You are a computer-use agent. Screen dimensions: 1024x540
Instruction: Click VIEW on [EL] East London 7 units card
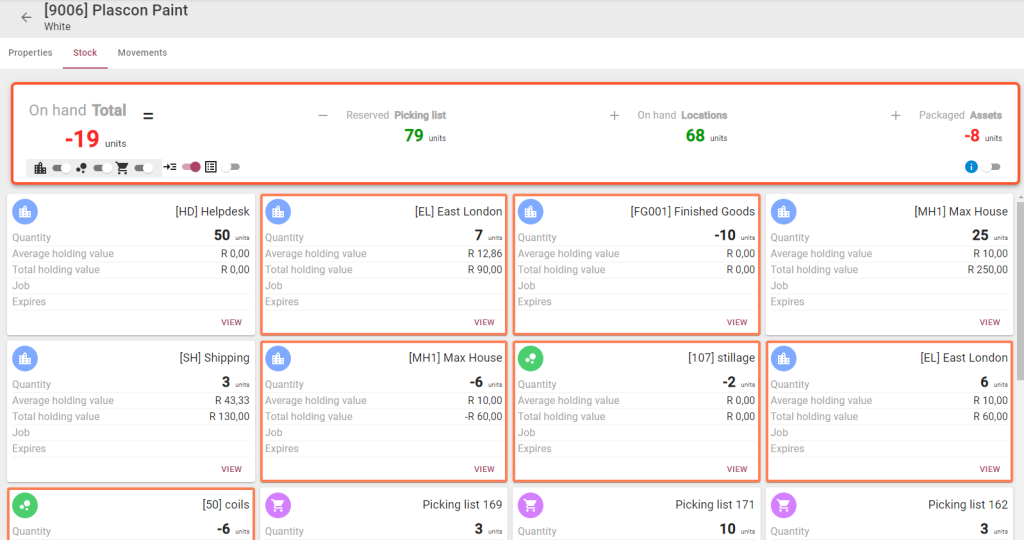pyautogui.click(x=484, y=322)
